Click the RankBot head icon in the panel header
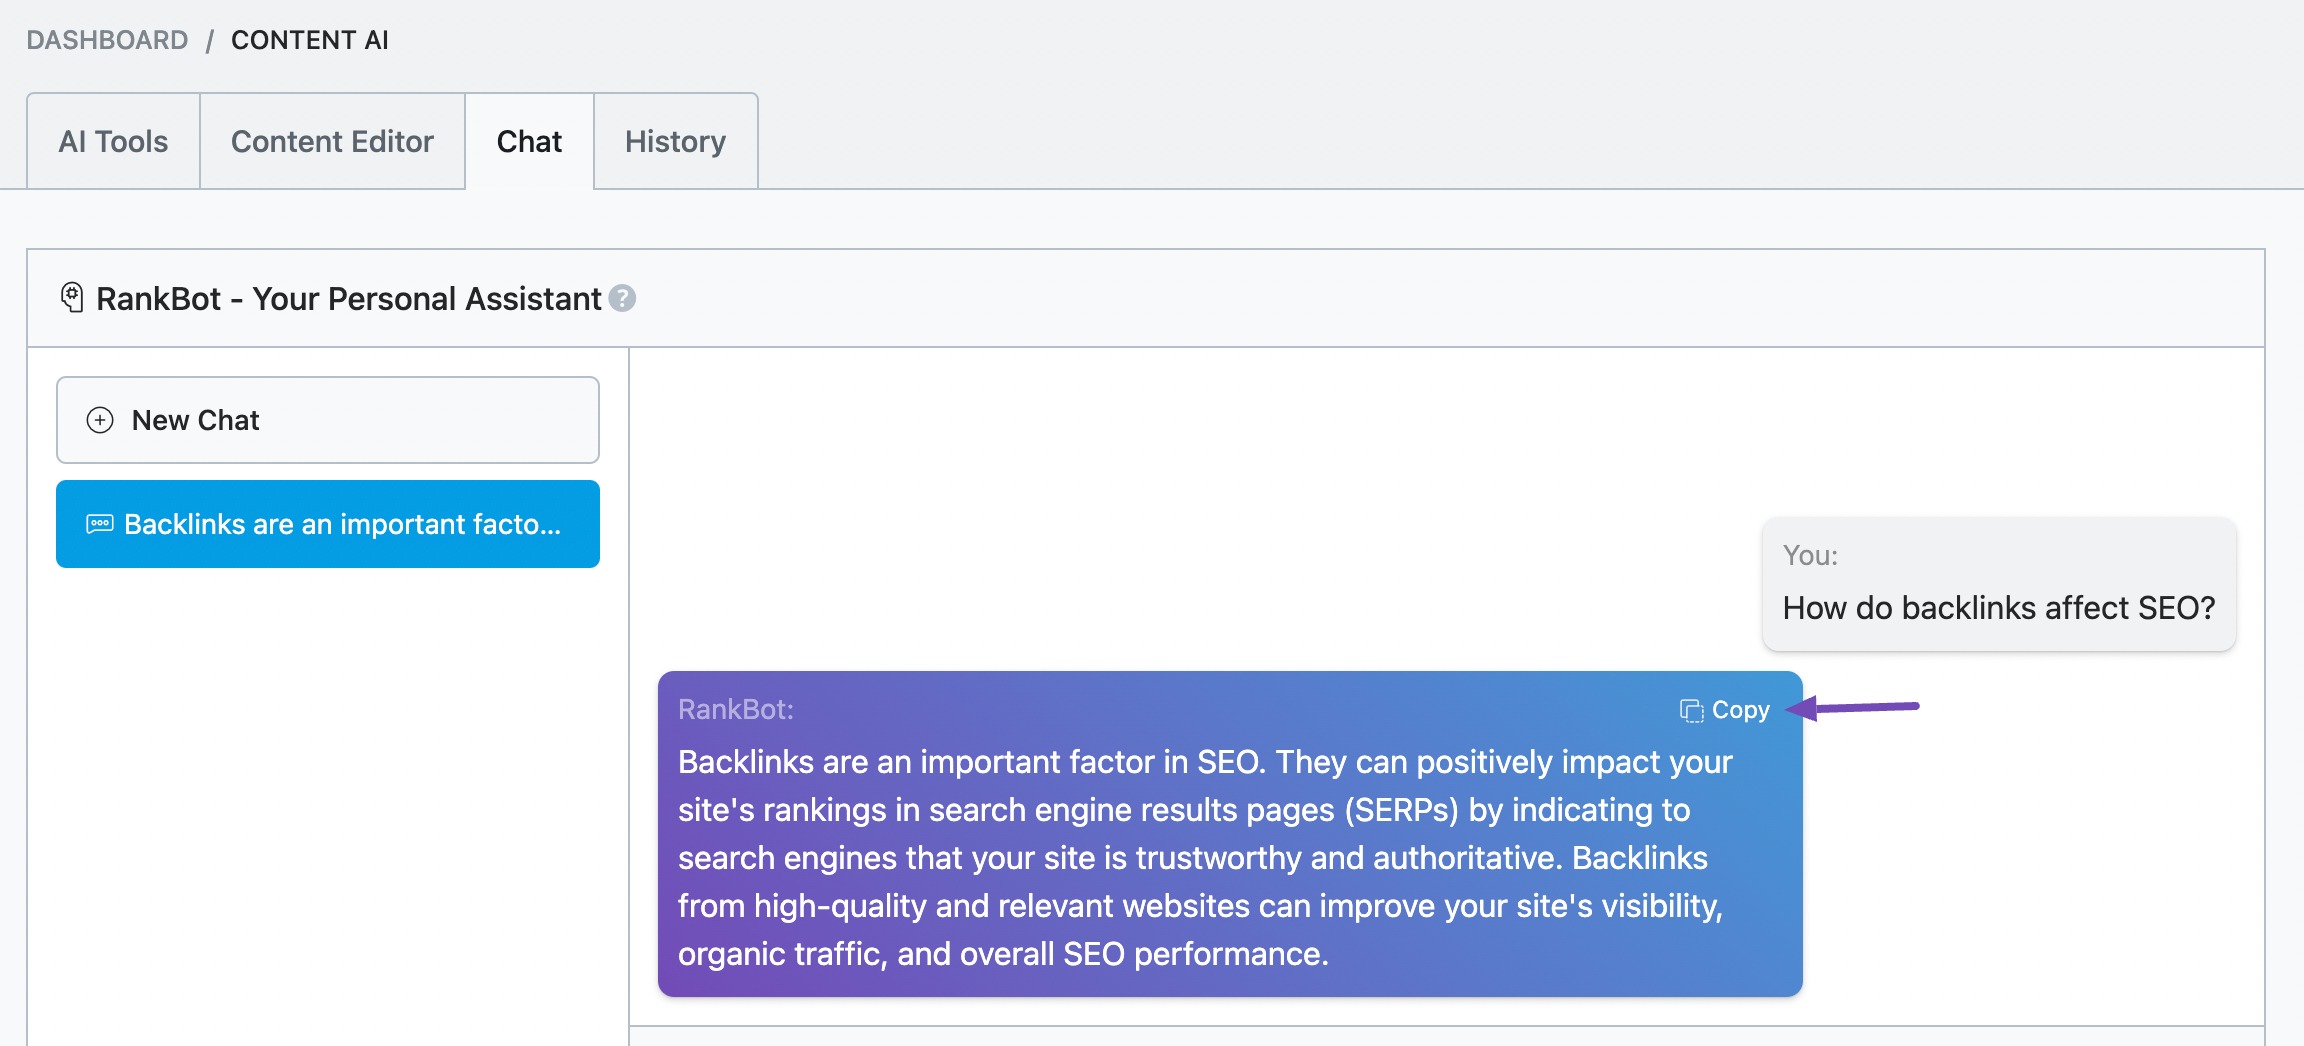 71,297
